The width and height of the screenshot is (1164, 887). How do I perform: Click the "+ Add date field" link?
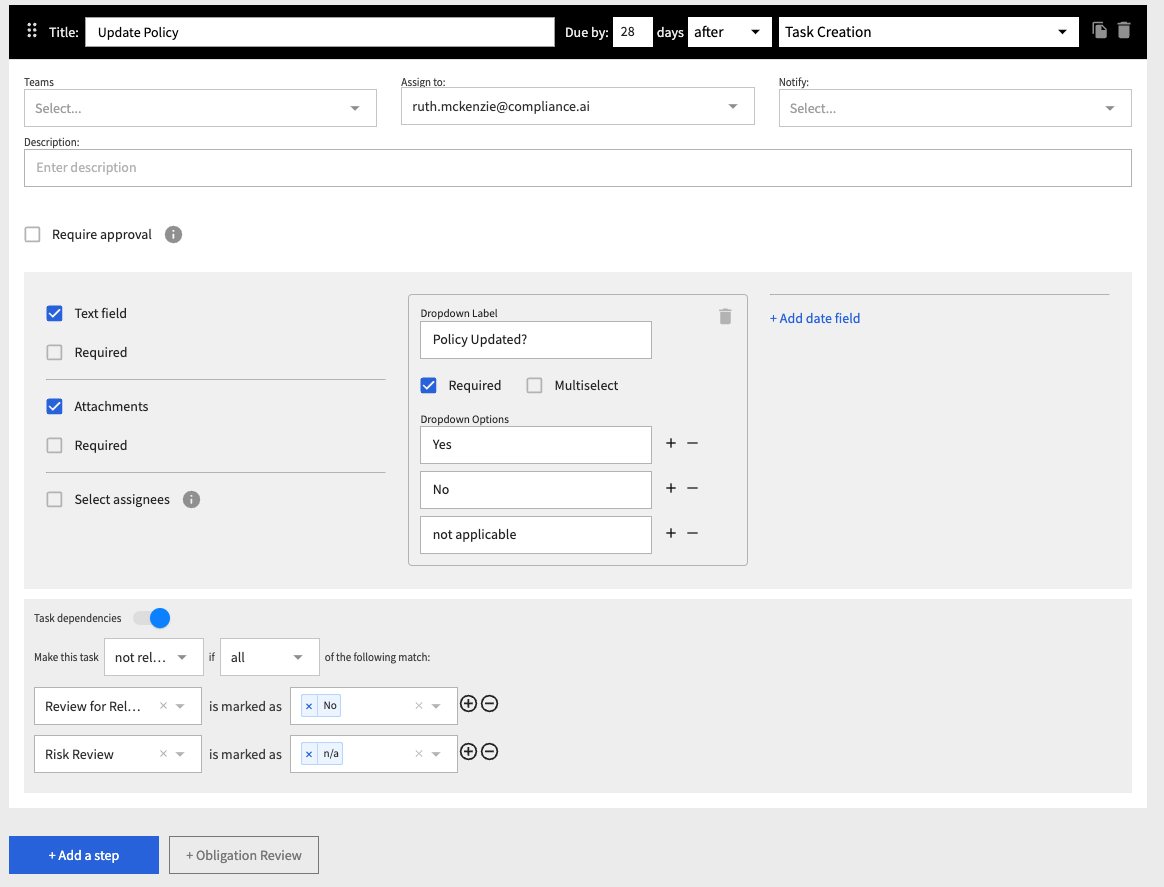[x=815, y=318]
